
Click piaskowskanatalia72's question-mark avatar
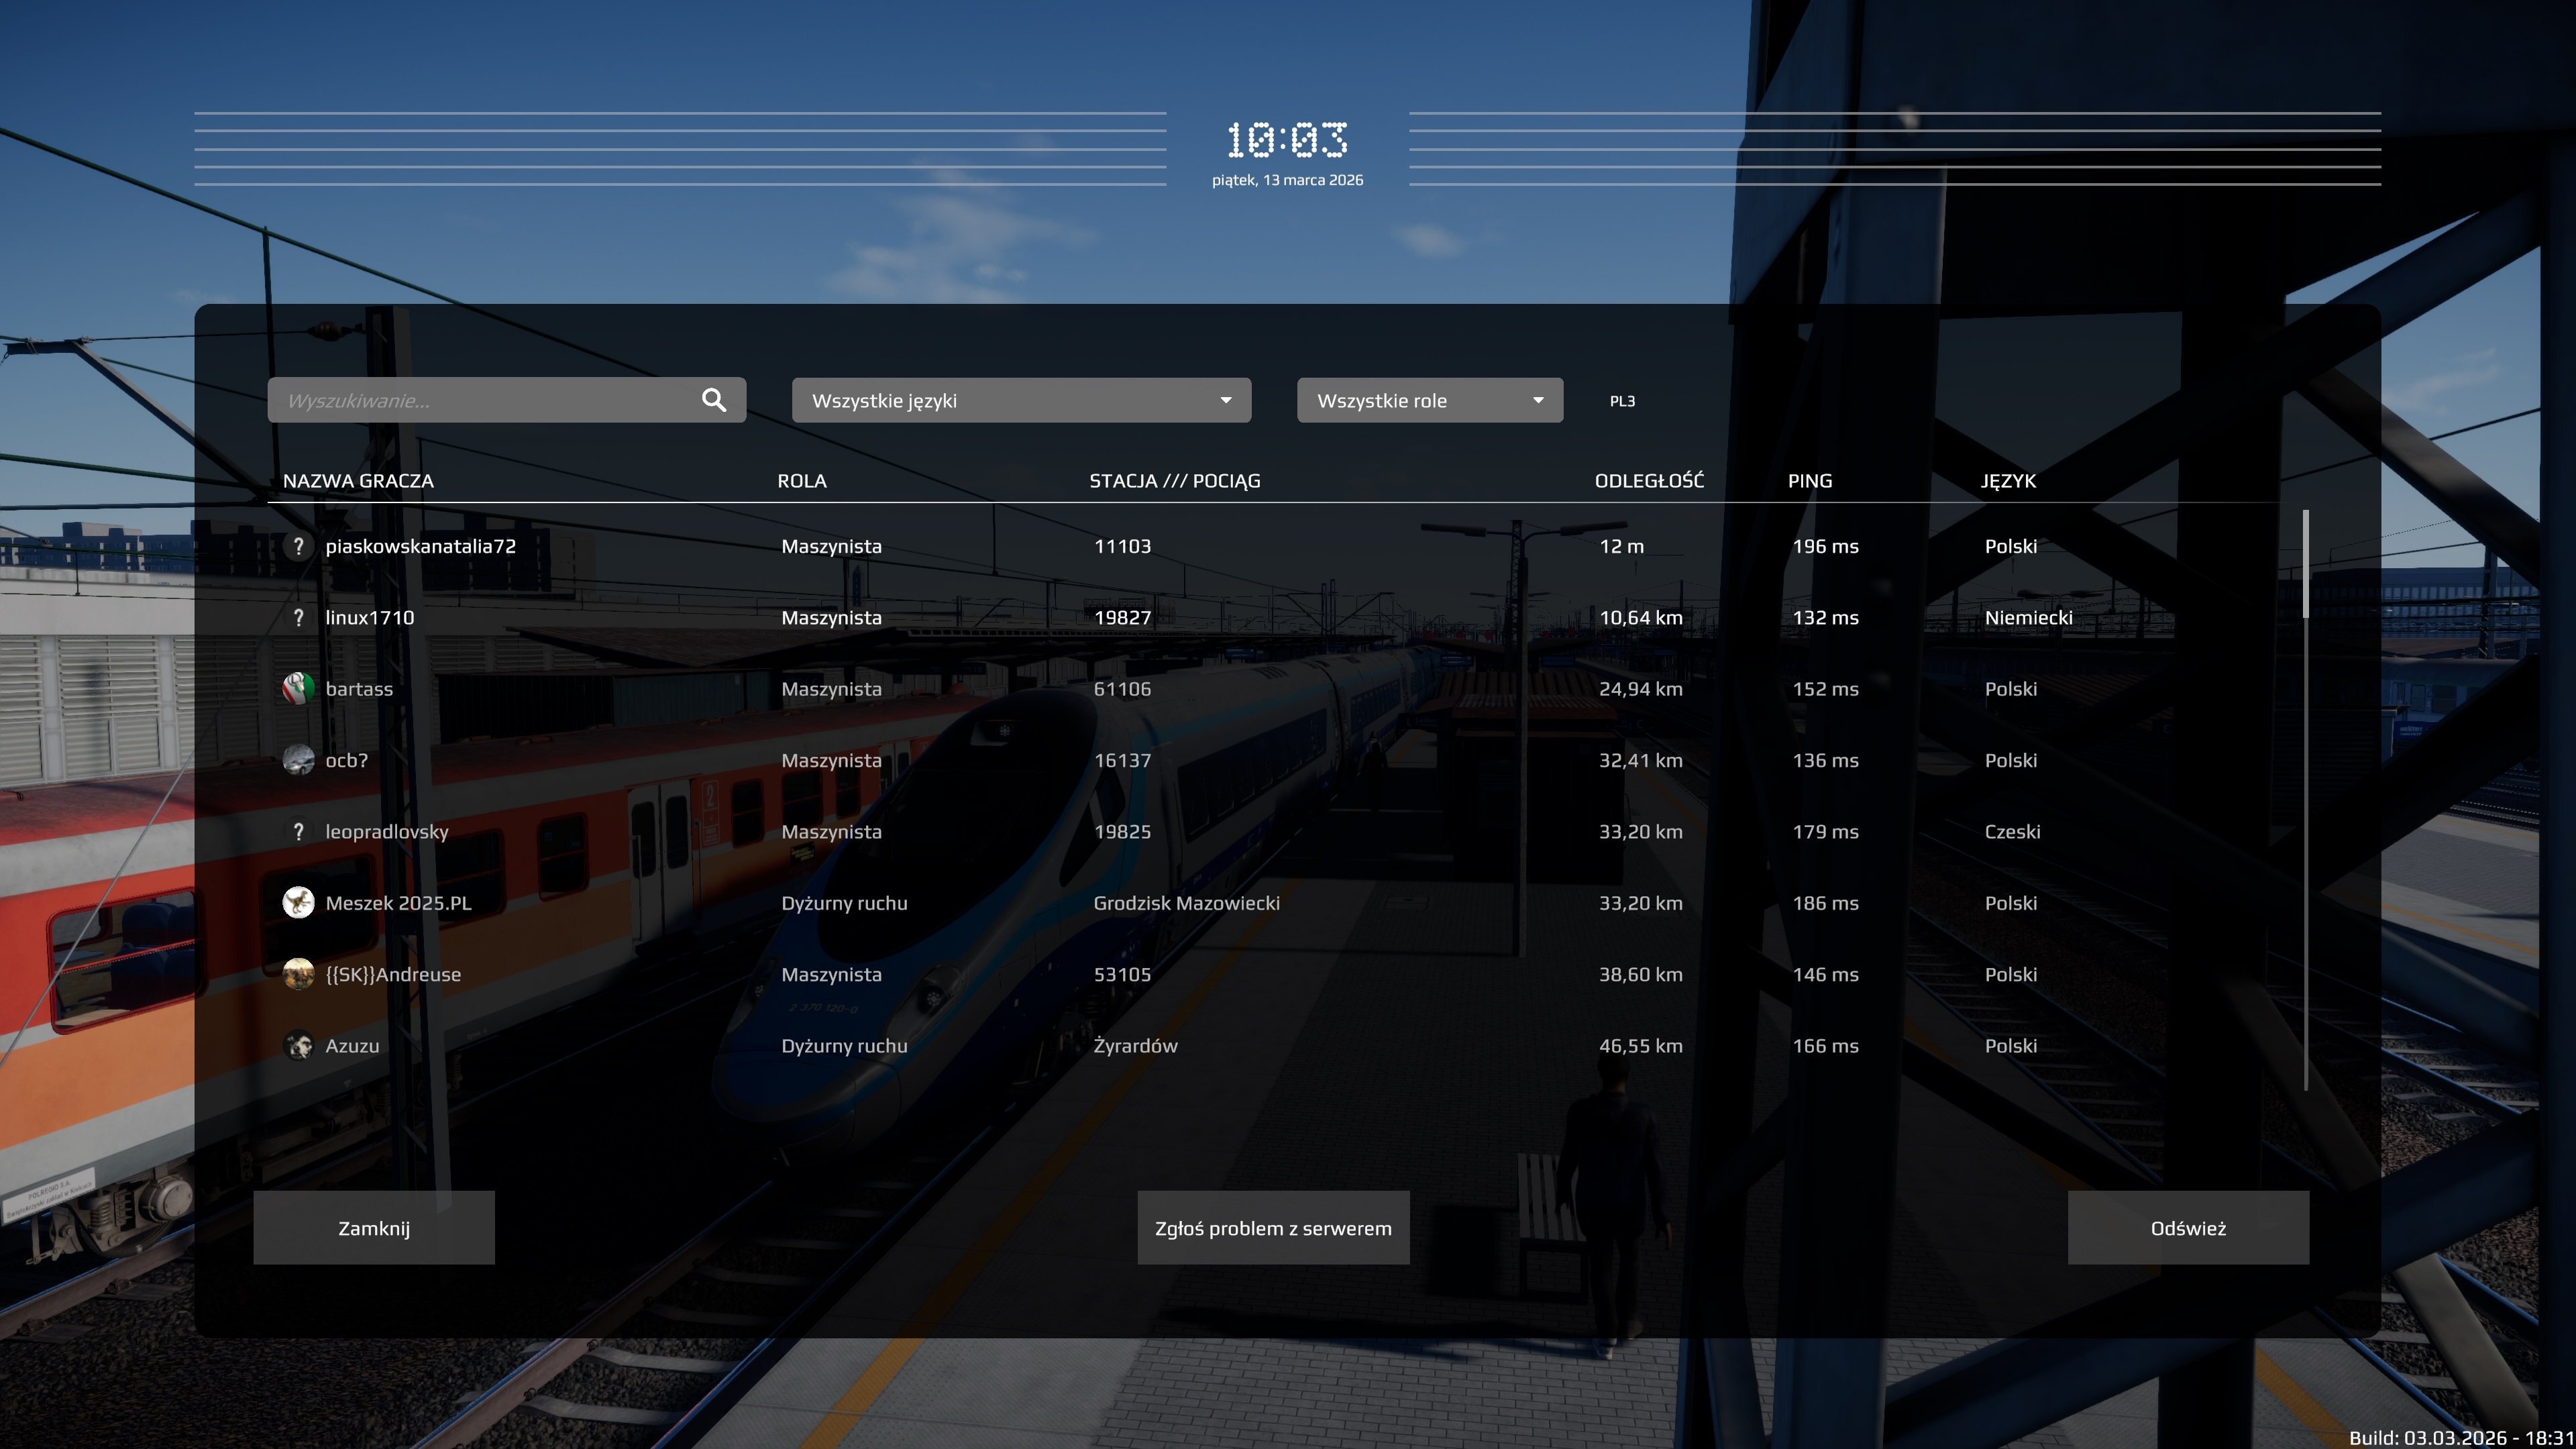click(x=298, y=546)
